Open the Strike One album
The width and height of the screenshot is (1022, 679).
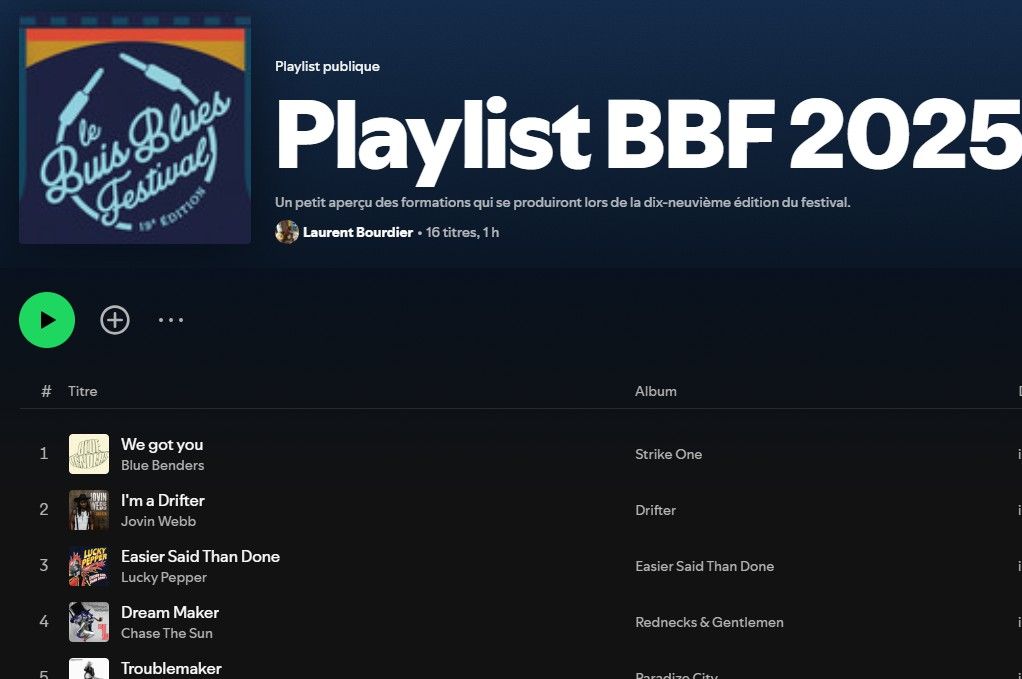pos(669,454)
